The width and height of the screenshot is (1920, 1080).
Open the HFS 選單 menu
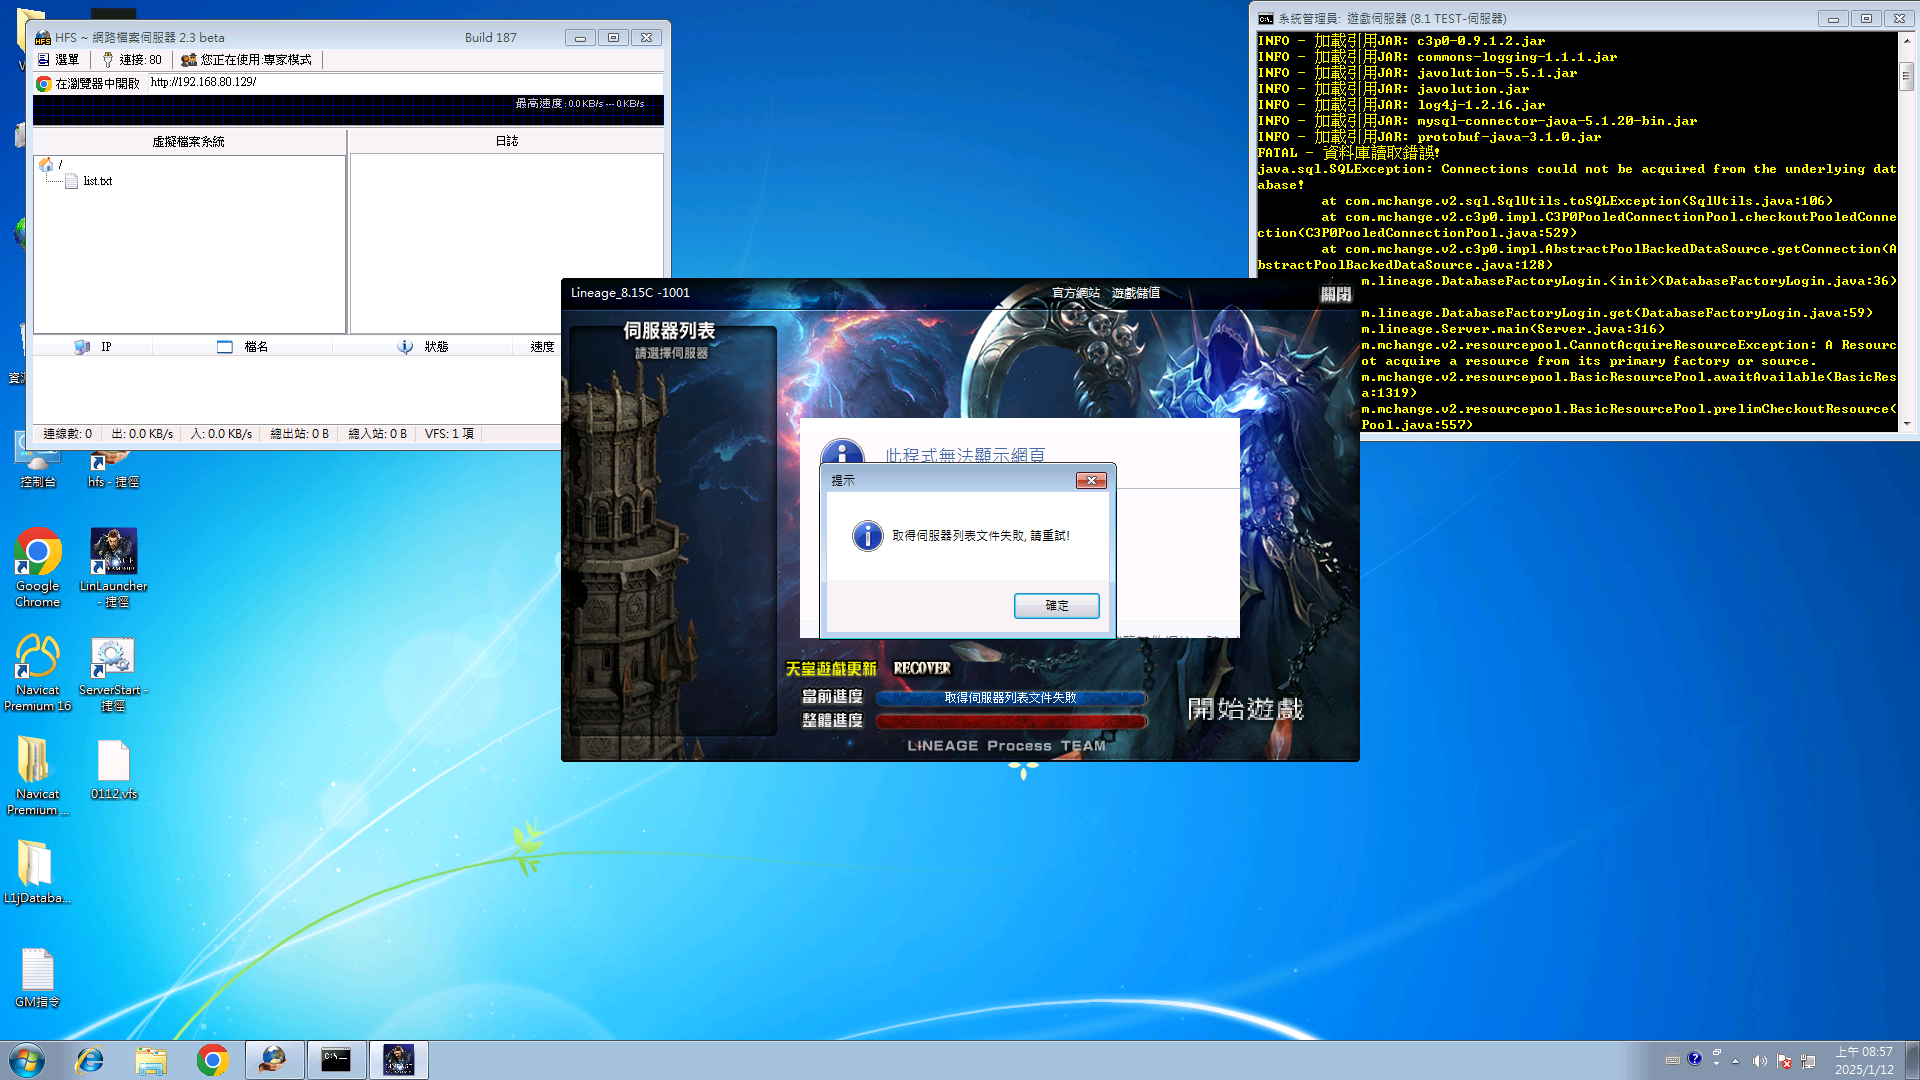pyautogui.click(x=58, y=60)
